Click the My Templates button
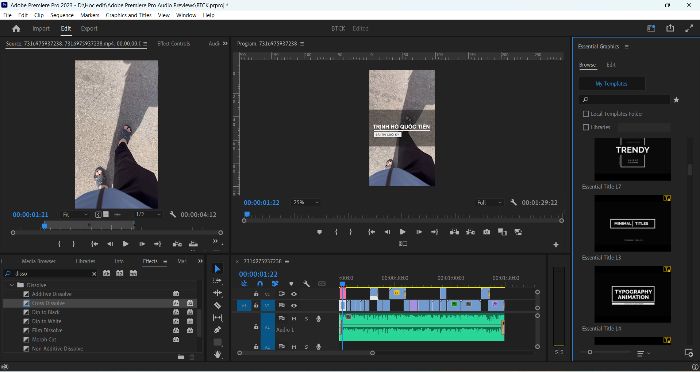700x372 pixels. [612, 84]
